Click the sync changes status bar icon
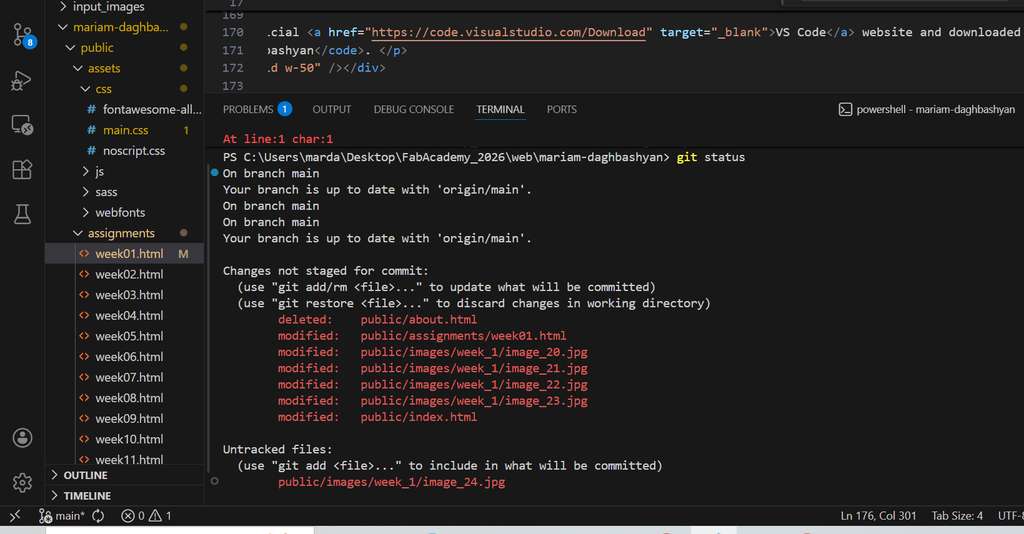This screenshot has height=534, width=1024. pos(98,516)
